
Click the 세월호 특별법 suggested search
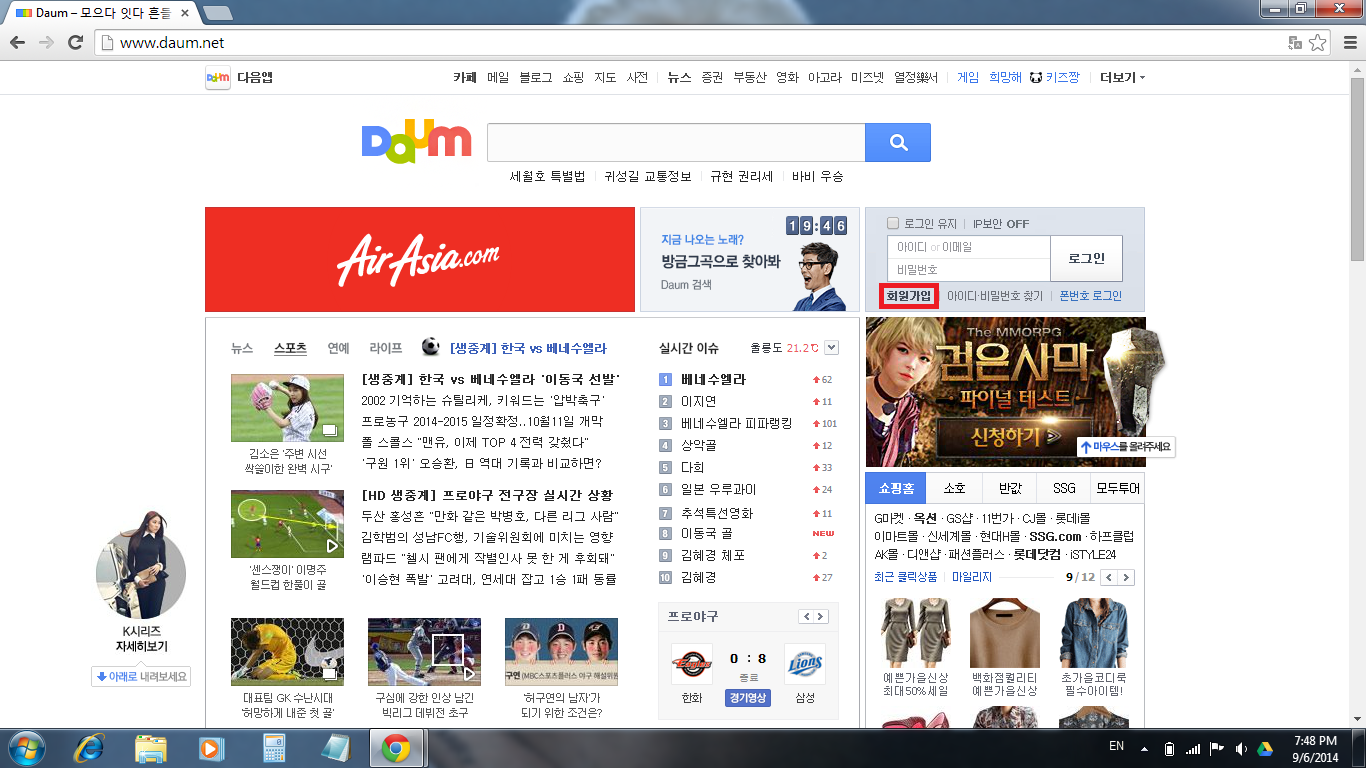[547, 176]
